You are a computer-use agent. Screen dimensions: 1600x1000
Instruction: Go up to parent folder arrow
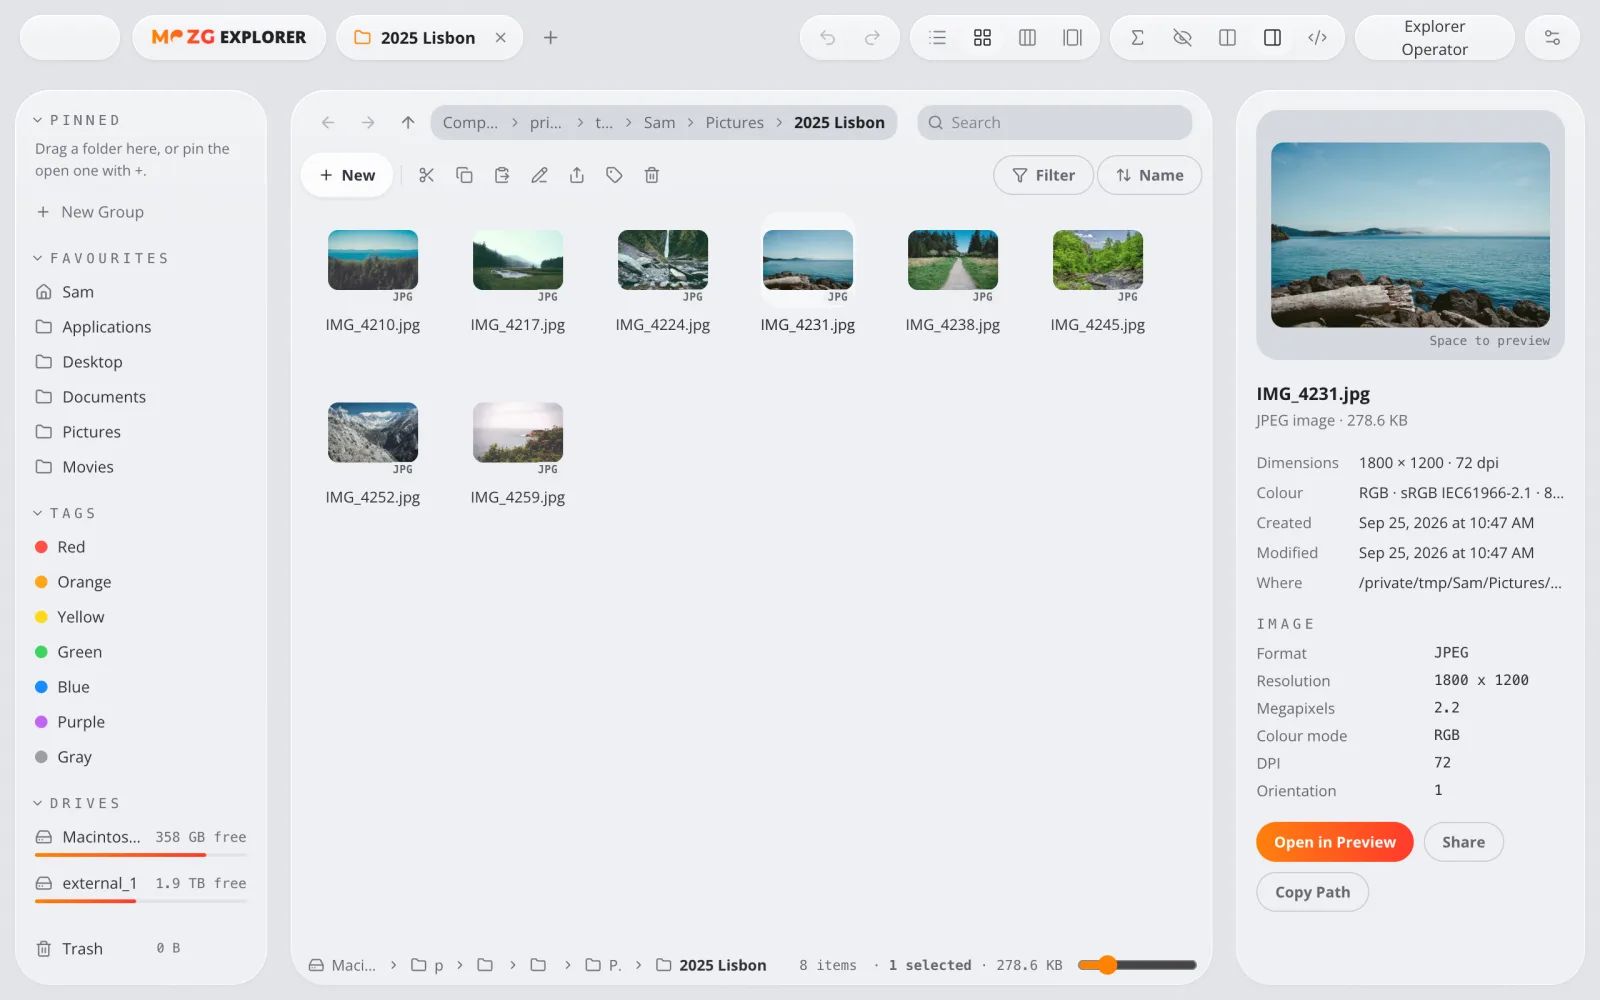[x=408, y=122]
